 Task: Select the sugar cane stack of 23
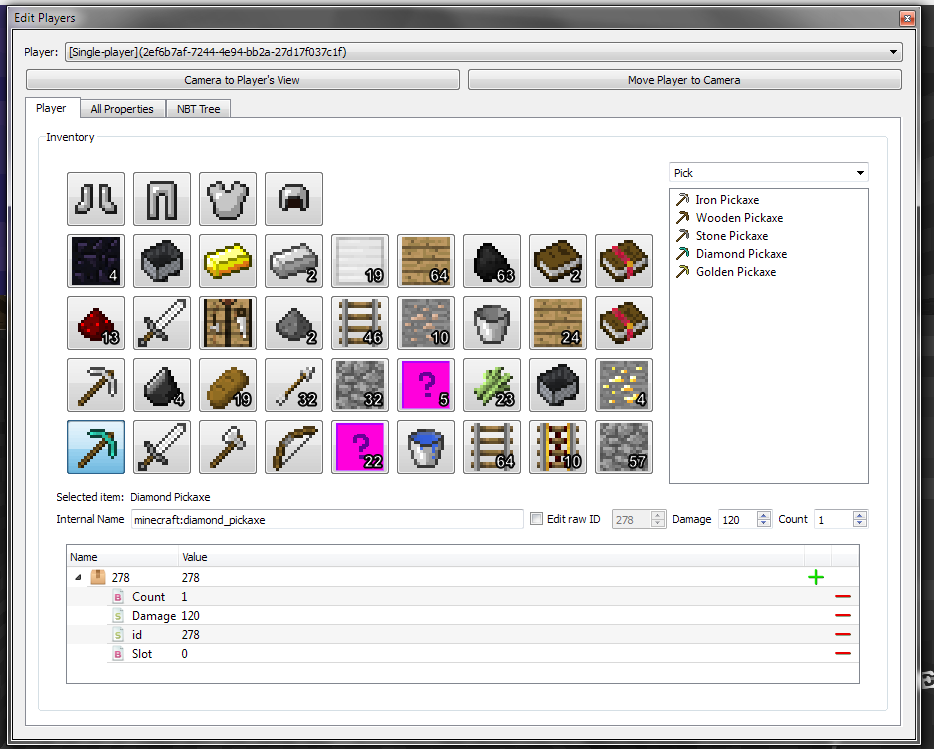coord(492,385)
